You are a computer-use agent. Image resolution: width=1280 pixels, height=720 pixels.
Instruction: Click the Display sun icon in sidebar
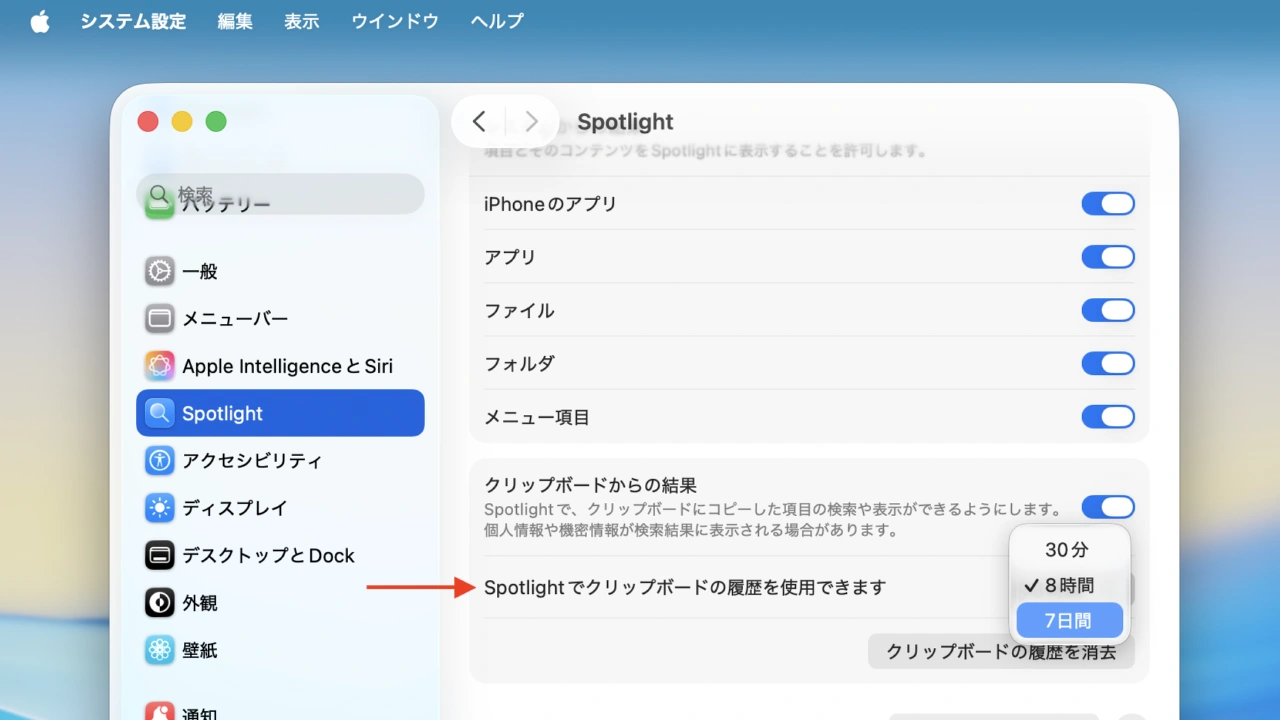[x=159, y=508]
